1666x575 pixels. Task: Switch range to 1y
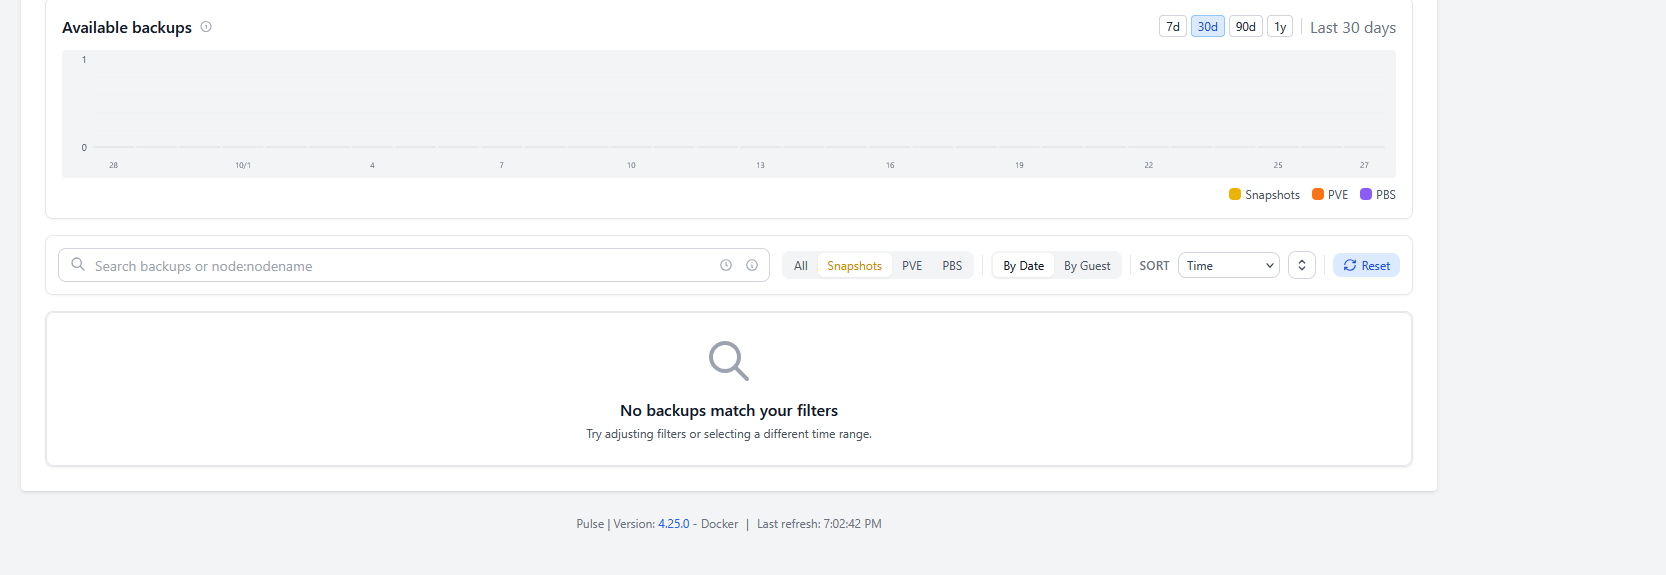click(1280, 27)
